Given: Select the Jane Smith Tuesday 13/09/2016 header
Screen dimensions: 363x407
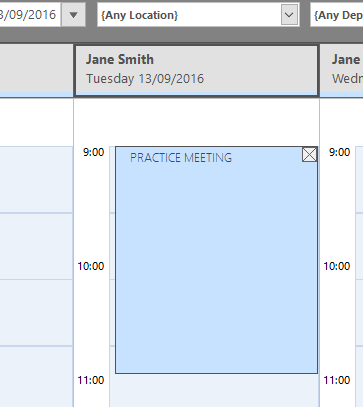Looking at the screenshot, I should [x=196, y=70].
